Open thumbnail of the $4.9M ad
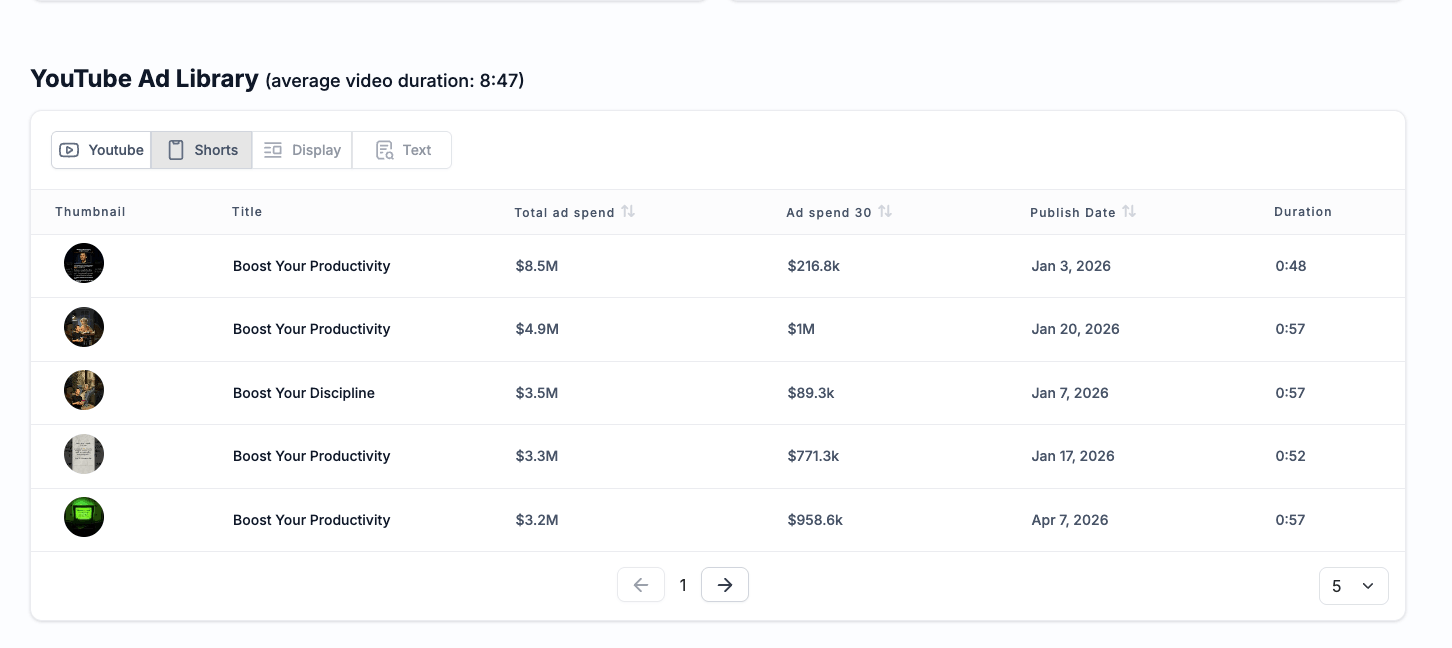Screen dimensions: 1452x648 84,327
